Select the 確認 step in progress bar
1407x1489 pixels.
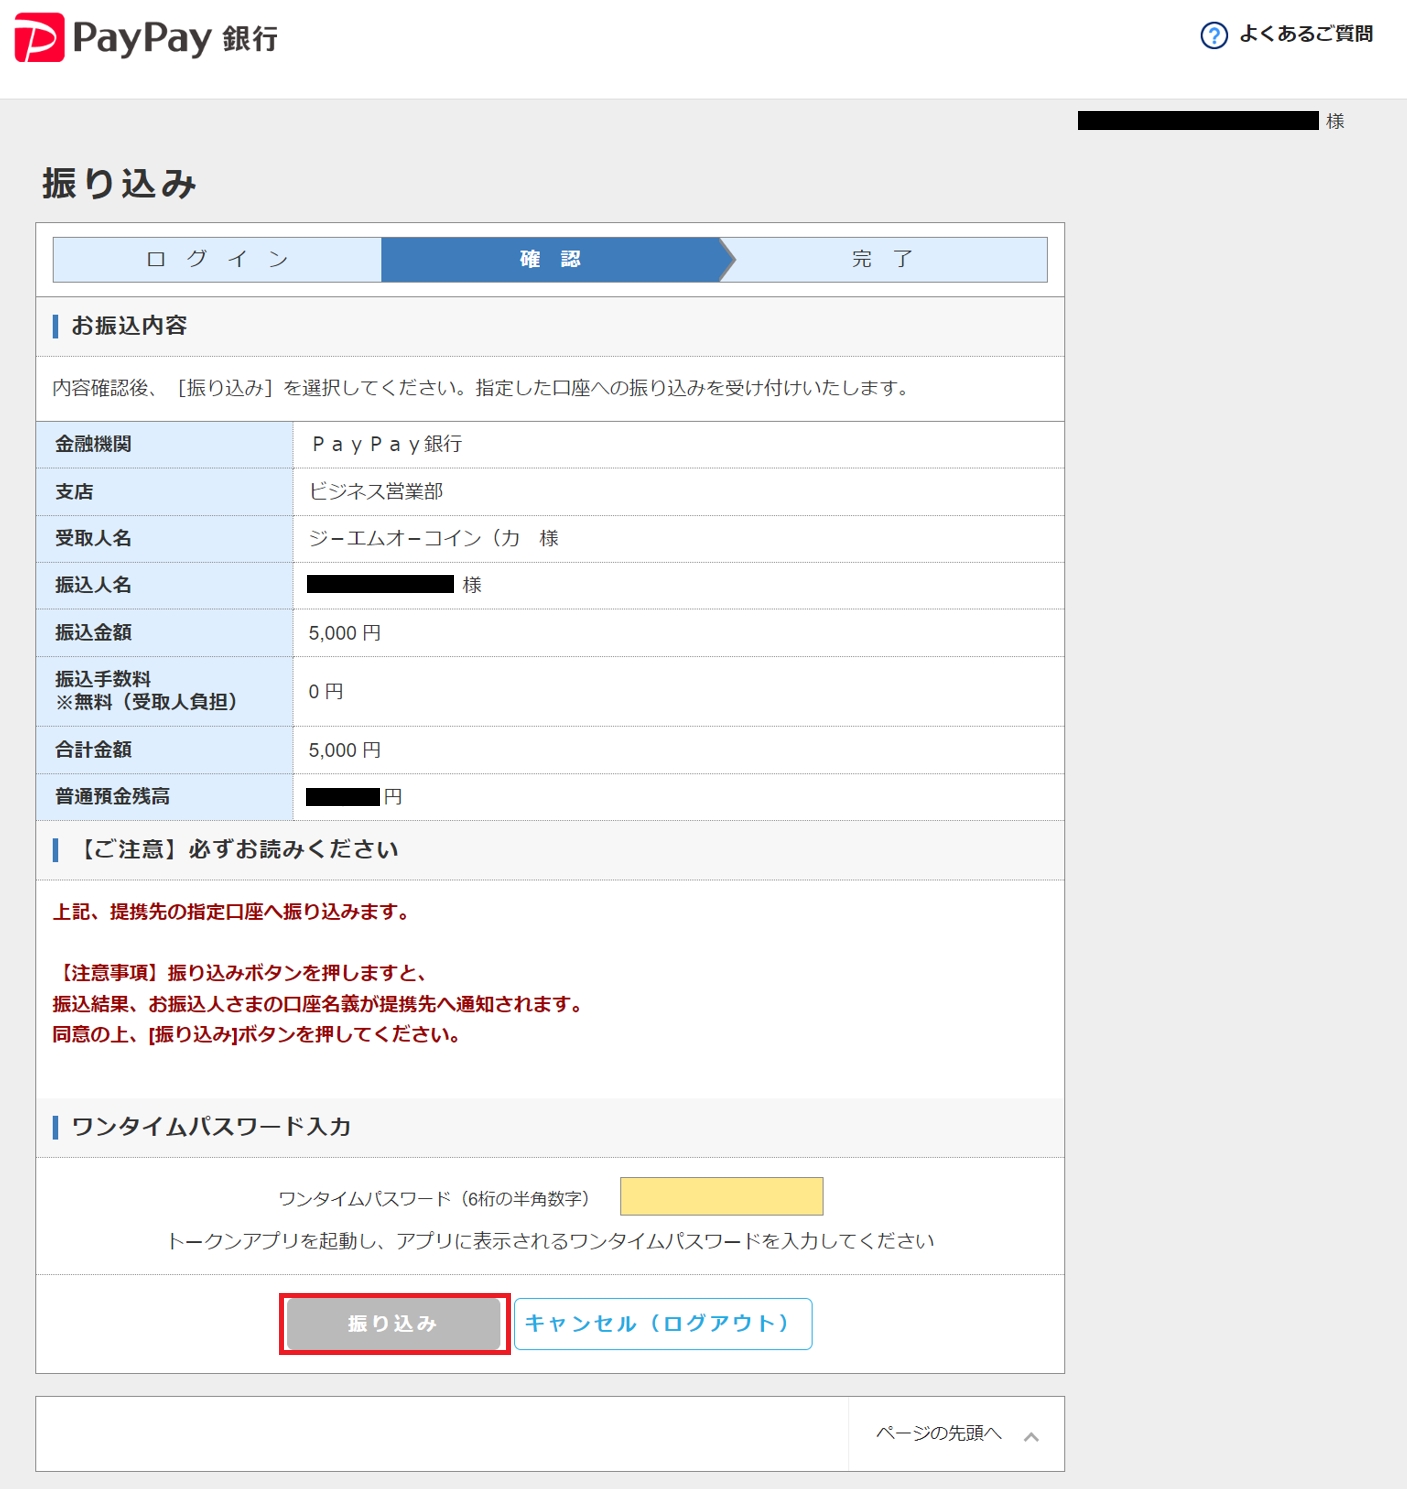click(550, 260)
